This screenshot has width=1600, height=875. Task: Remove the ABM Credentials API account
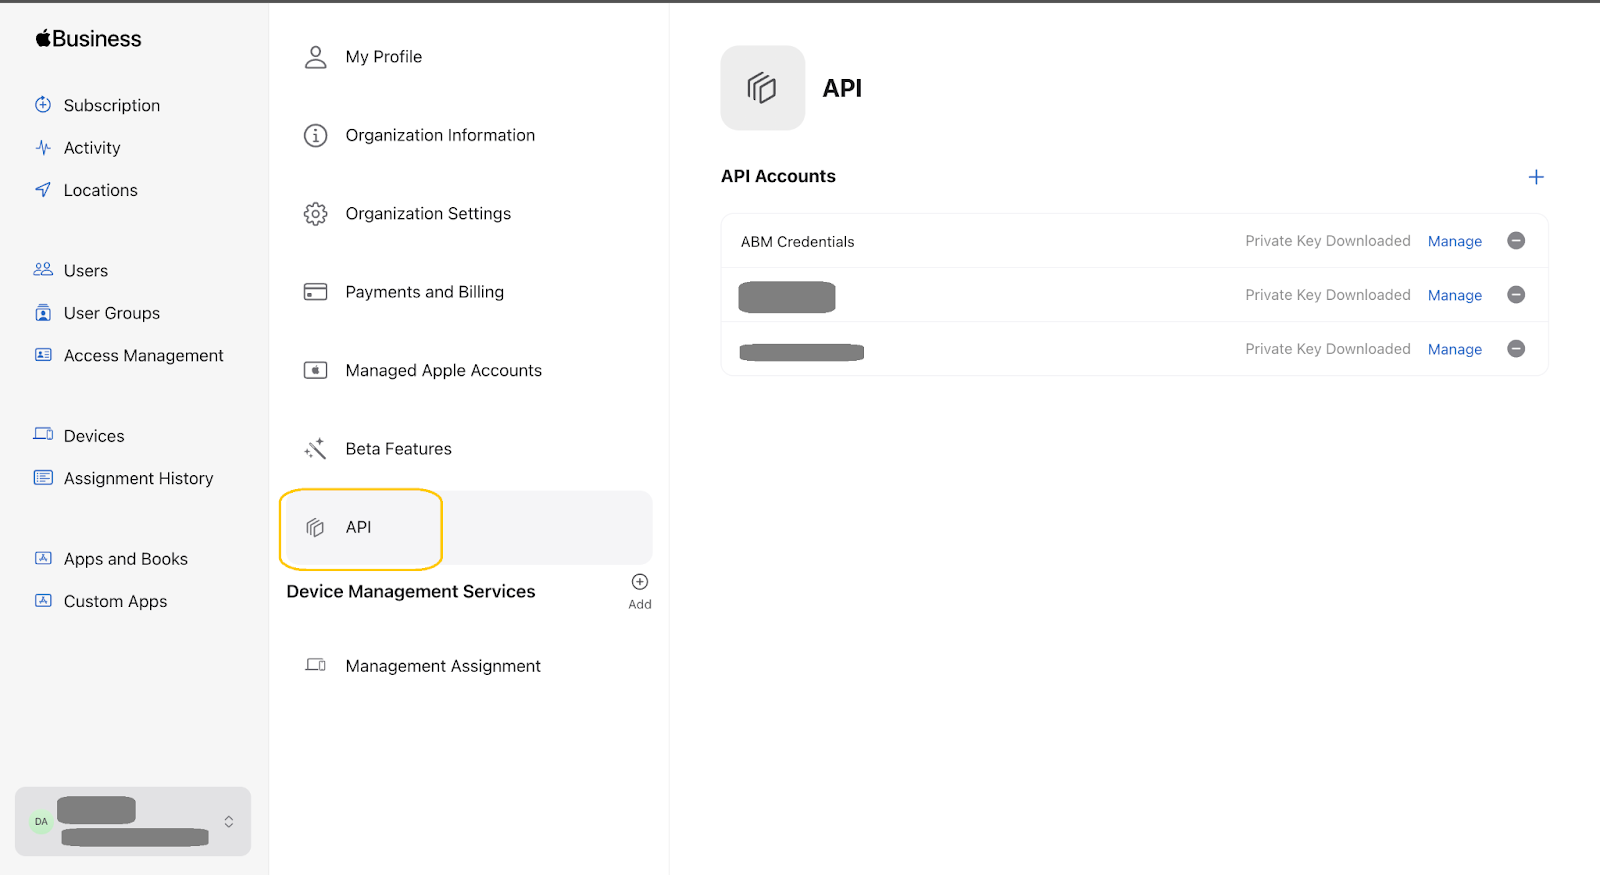click(x=1516, y=241)
